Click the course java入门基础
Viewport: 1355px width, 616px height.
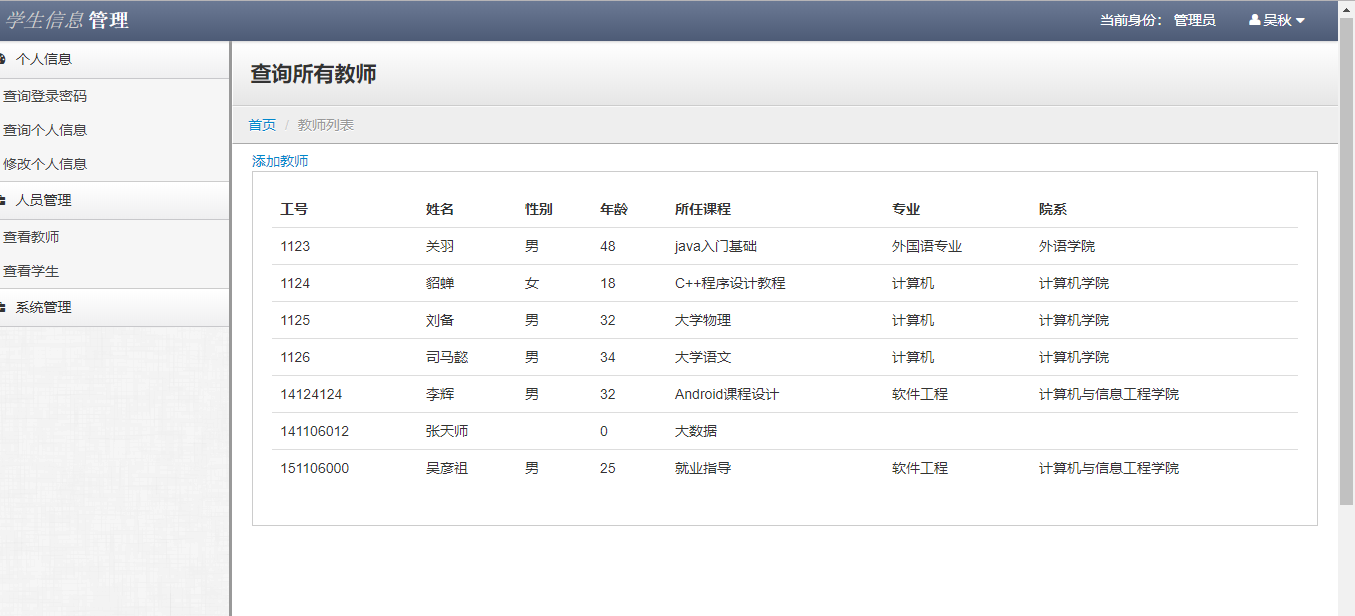pos(716,246)
